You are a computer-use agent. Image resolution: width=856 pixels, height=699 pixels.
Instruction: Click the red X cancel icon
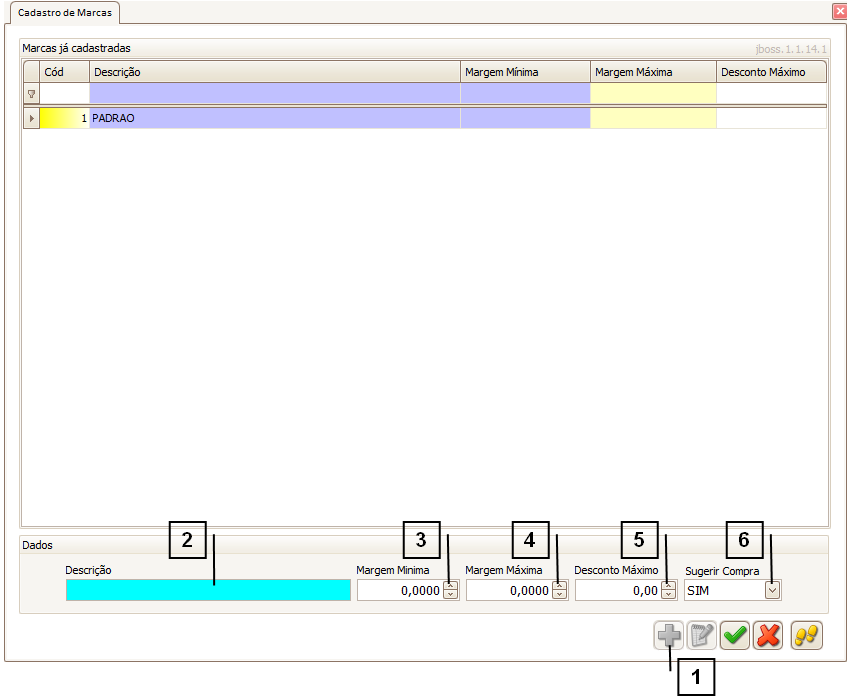(768, 635)
